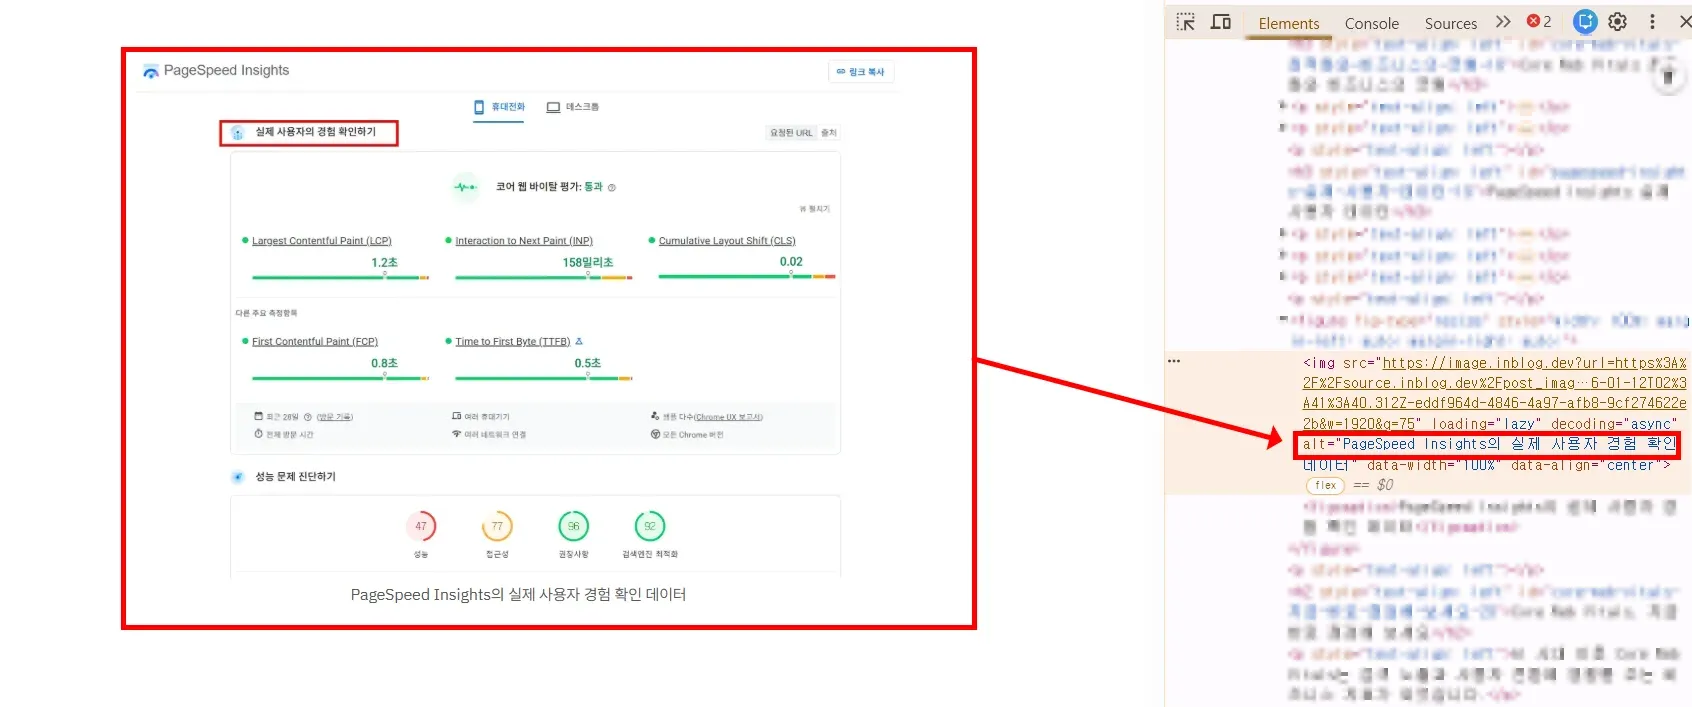
Task: Switch to the 데스크톱 desktop tab
Action: pyautogui.click(x=573, y=107)
